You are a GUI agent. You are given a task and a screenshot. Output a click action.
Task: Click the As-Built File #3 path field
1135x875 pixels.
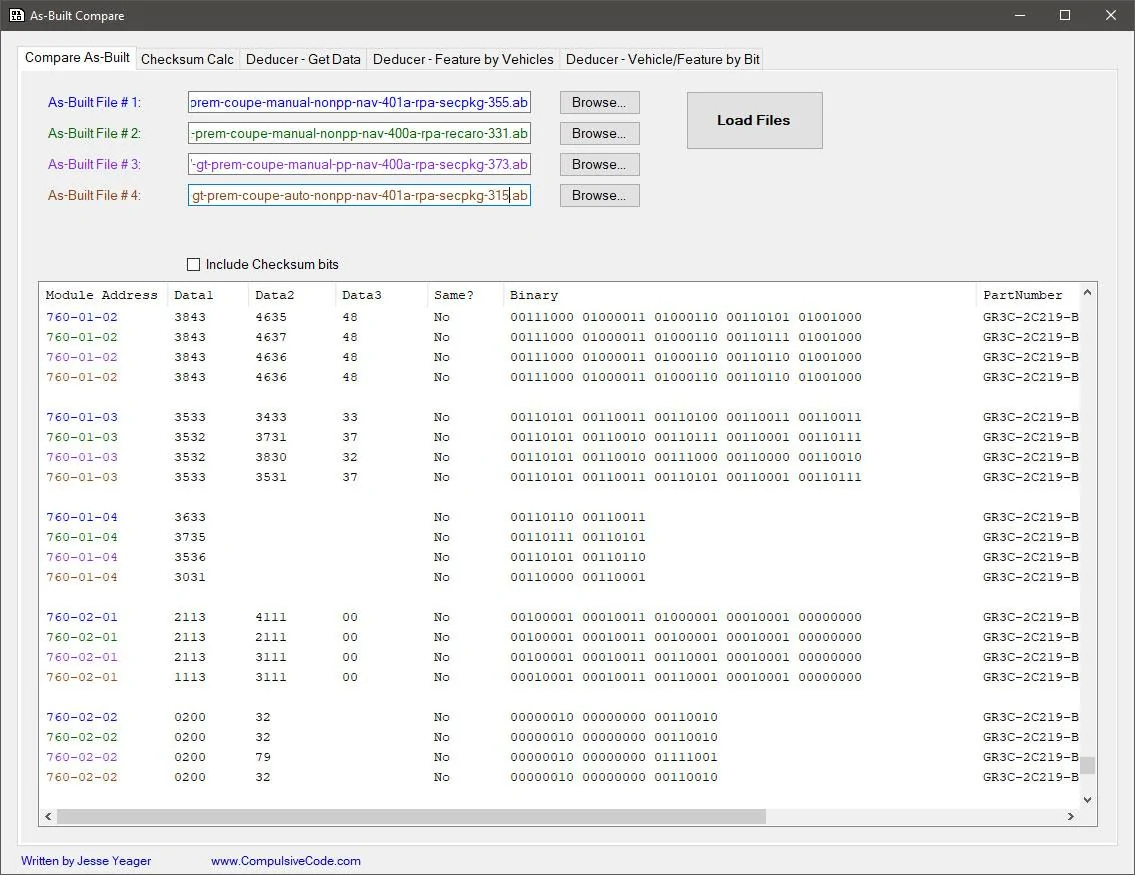point(359,164)
